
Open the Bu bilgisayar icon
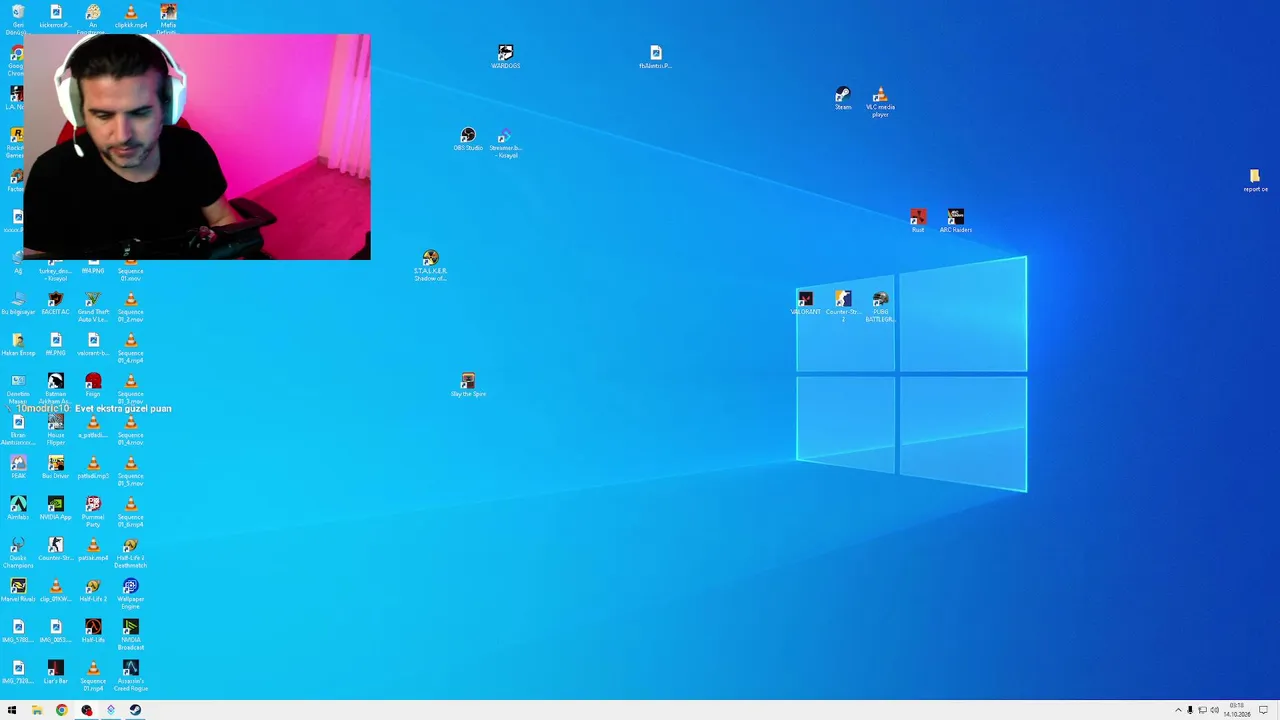[18, 303]
